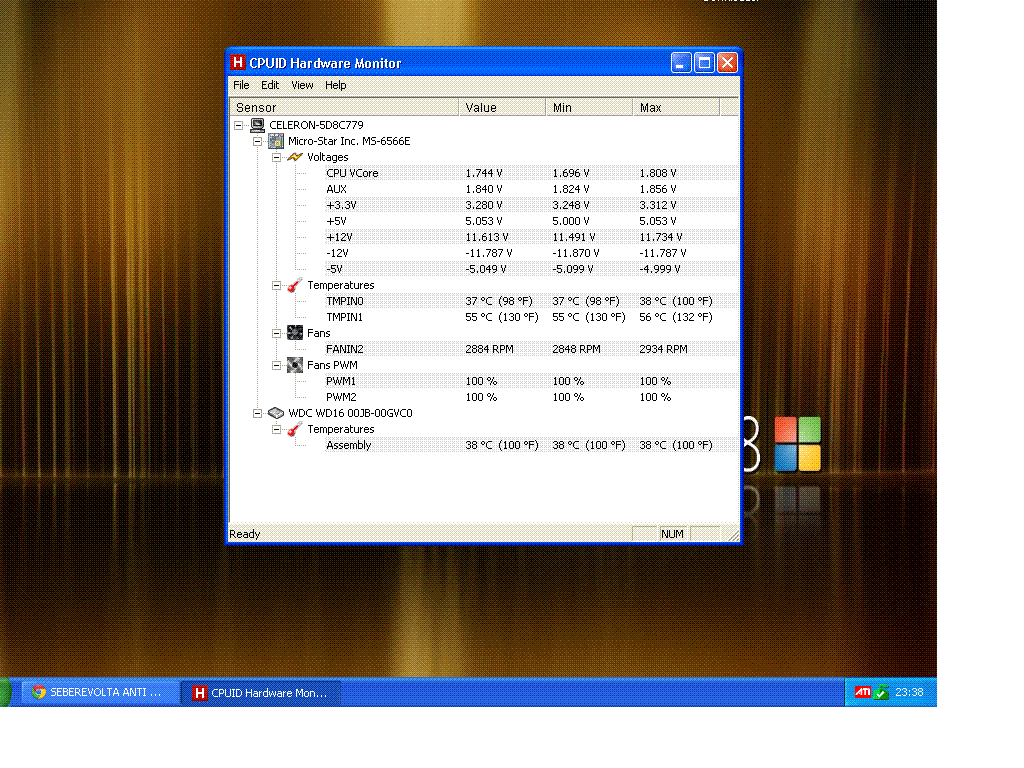
Task: Open the View menu
Action: 302,85
